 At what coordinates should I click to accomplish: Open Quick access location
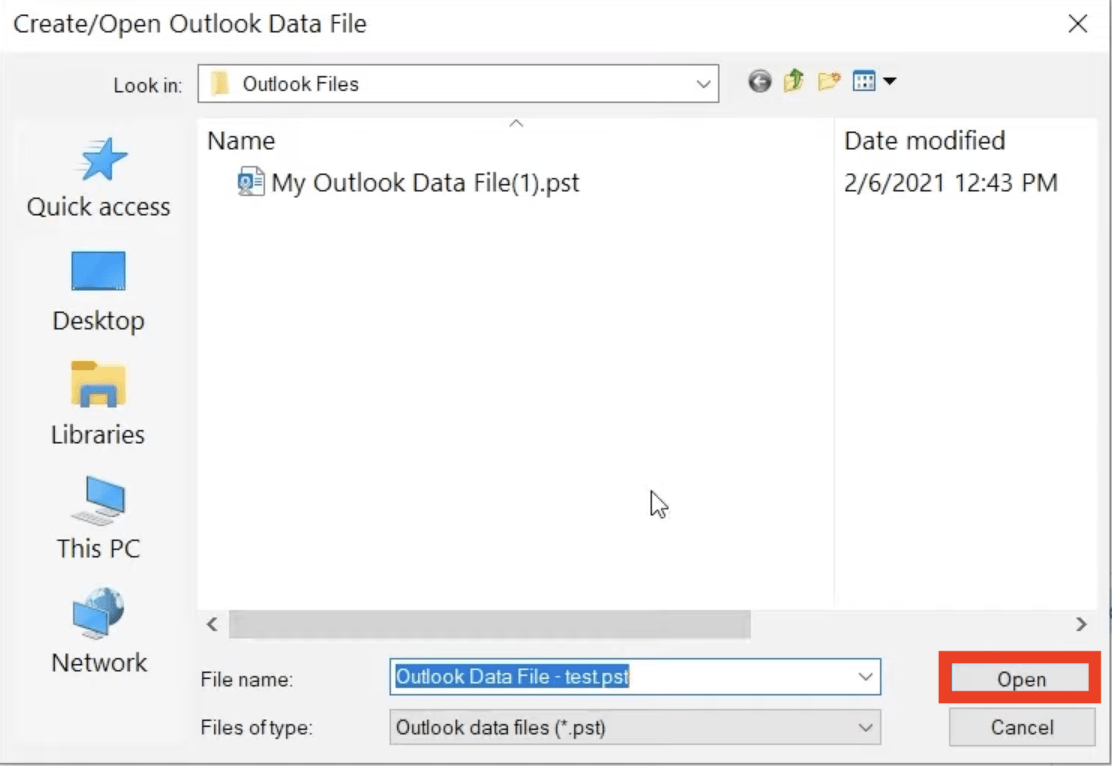[x=99, y=177]
